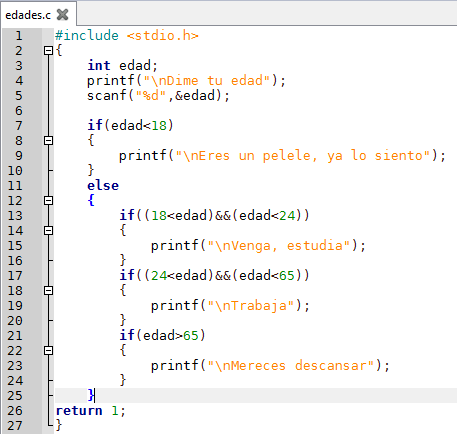Click the return 1; statement
This screenshot has width=457, height=434.
[x=90, y=411]
